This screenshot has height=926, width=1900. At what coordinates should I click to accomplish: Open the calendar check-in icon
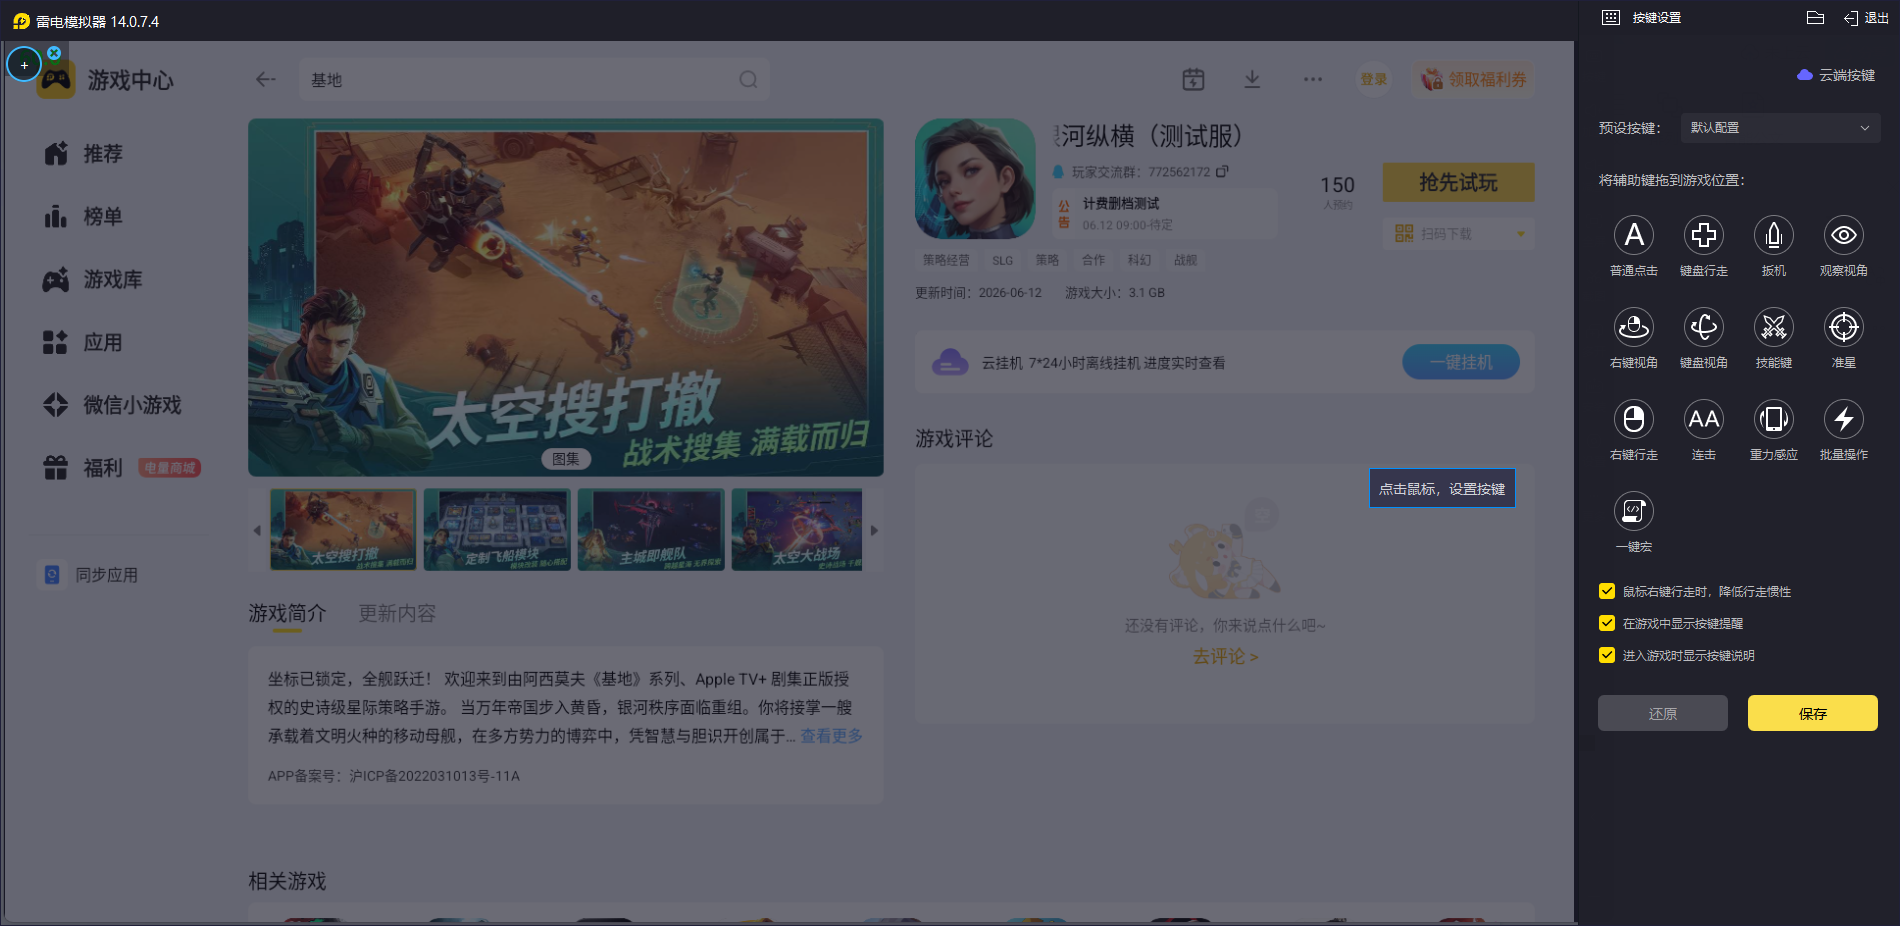[x=1193, y=80]
